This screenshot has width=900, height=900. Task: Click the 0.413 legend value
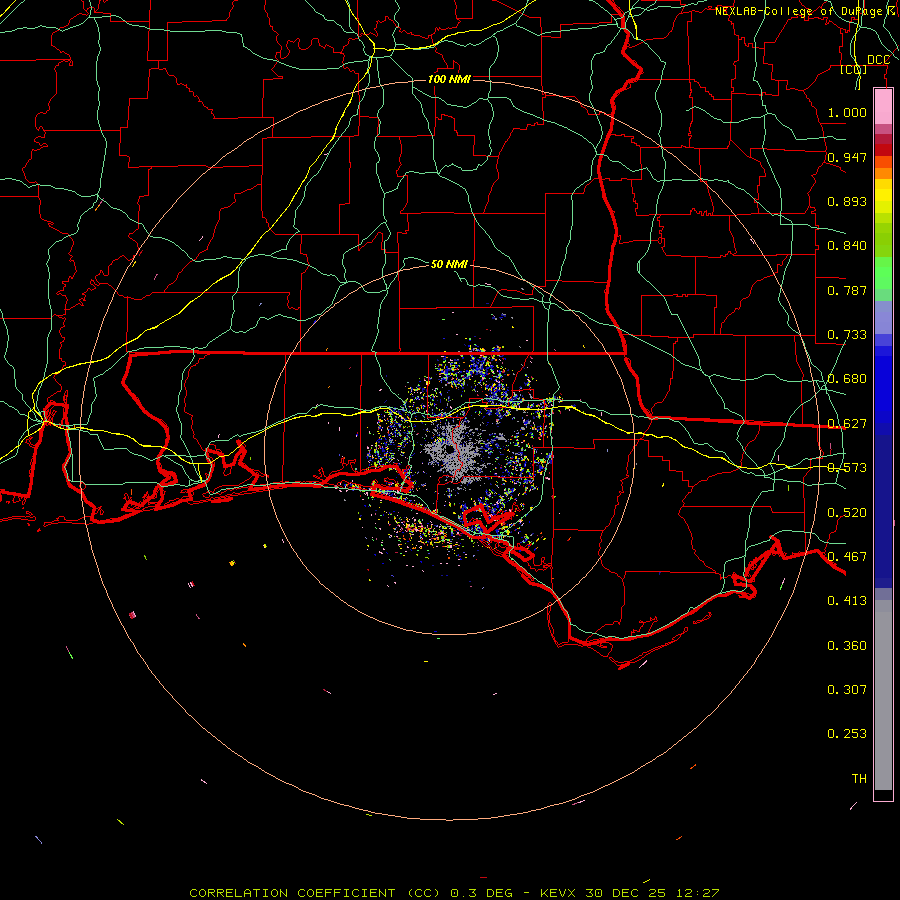pyautogui.click(x=847, y=601)
